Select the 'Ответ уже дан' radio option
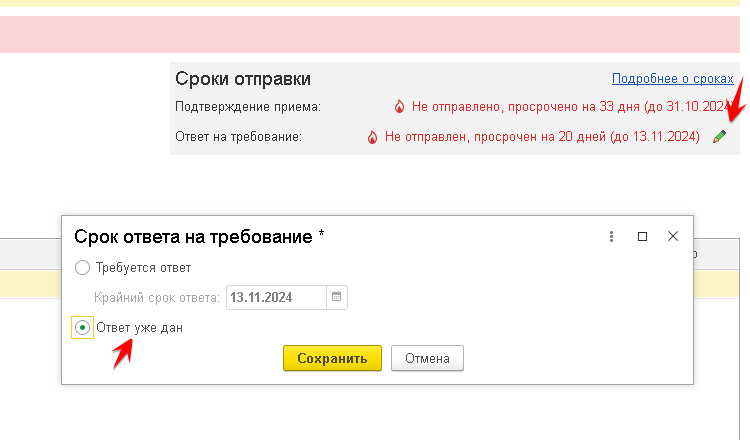750x440 pixels. (83, 328)
